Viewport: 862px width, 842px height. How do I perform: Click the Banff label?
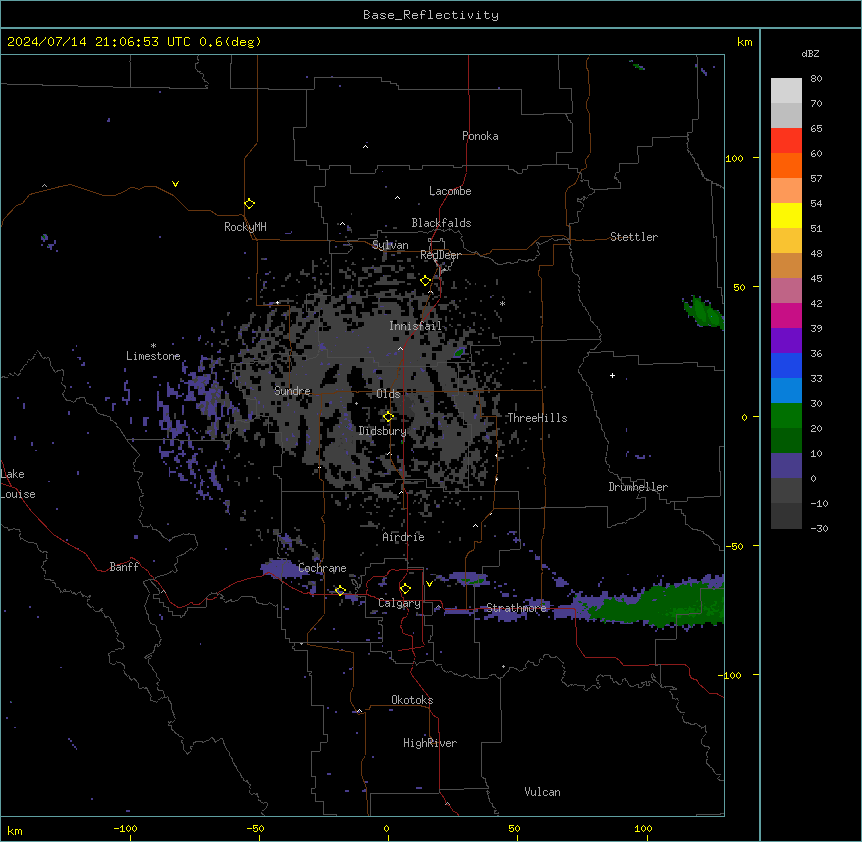pyautogui.click(x=124, y=567)
